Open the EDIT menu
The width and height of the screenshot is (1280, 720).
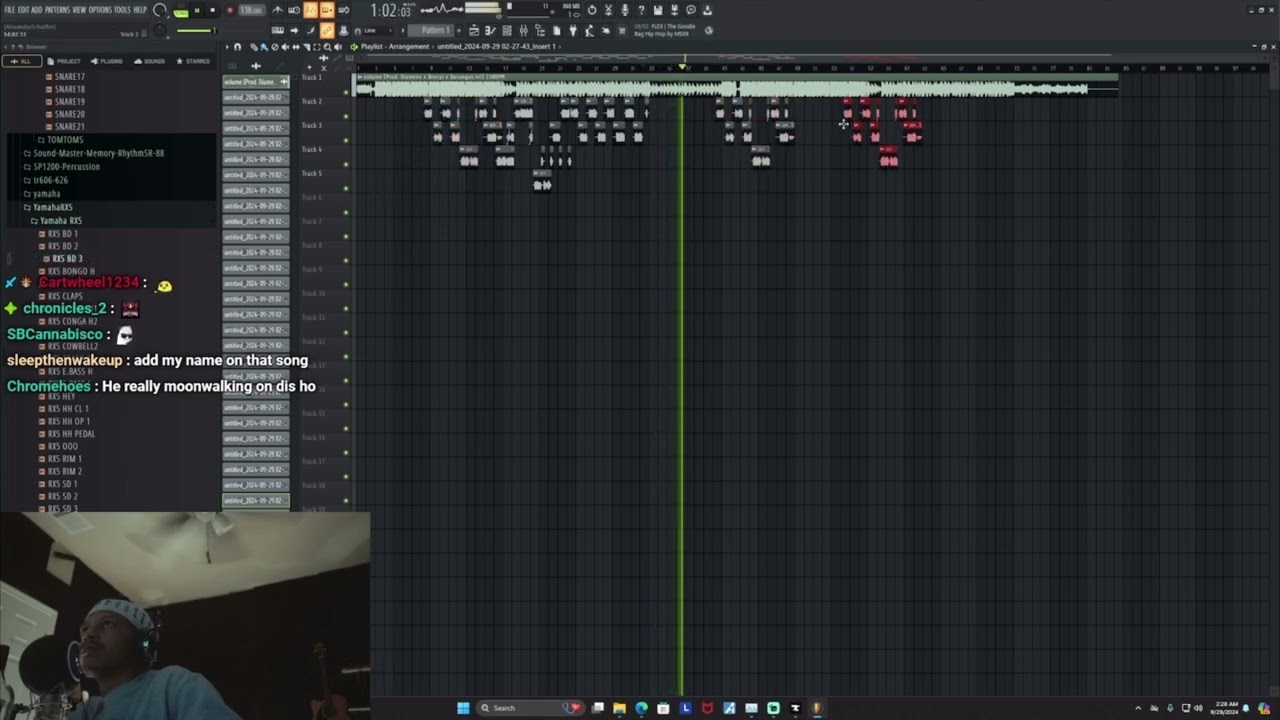tap(23, 10)
